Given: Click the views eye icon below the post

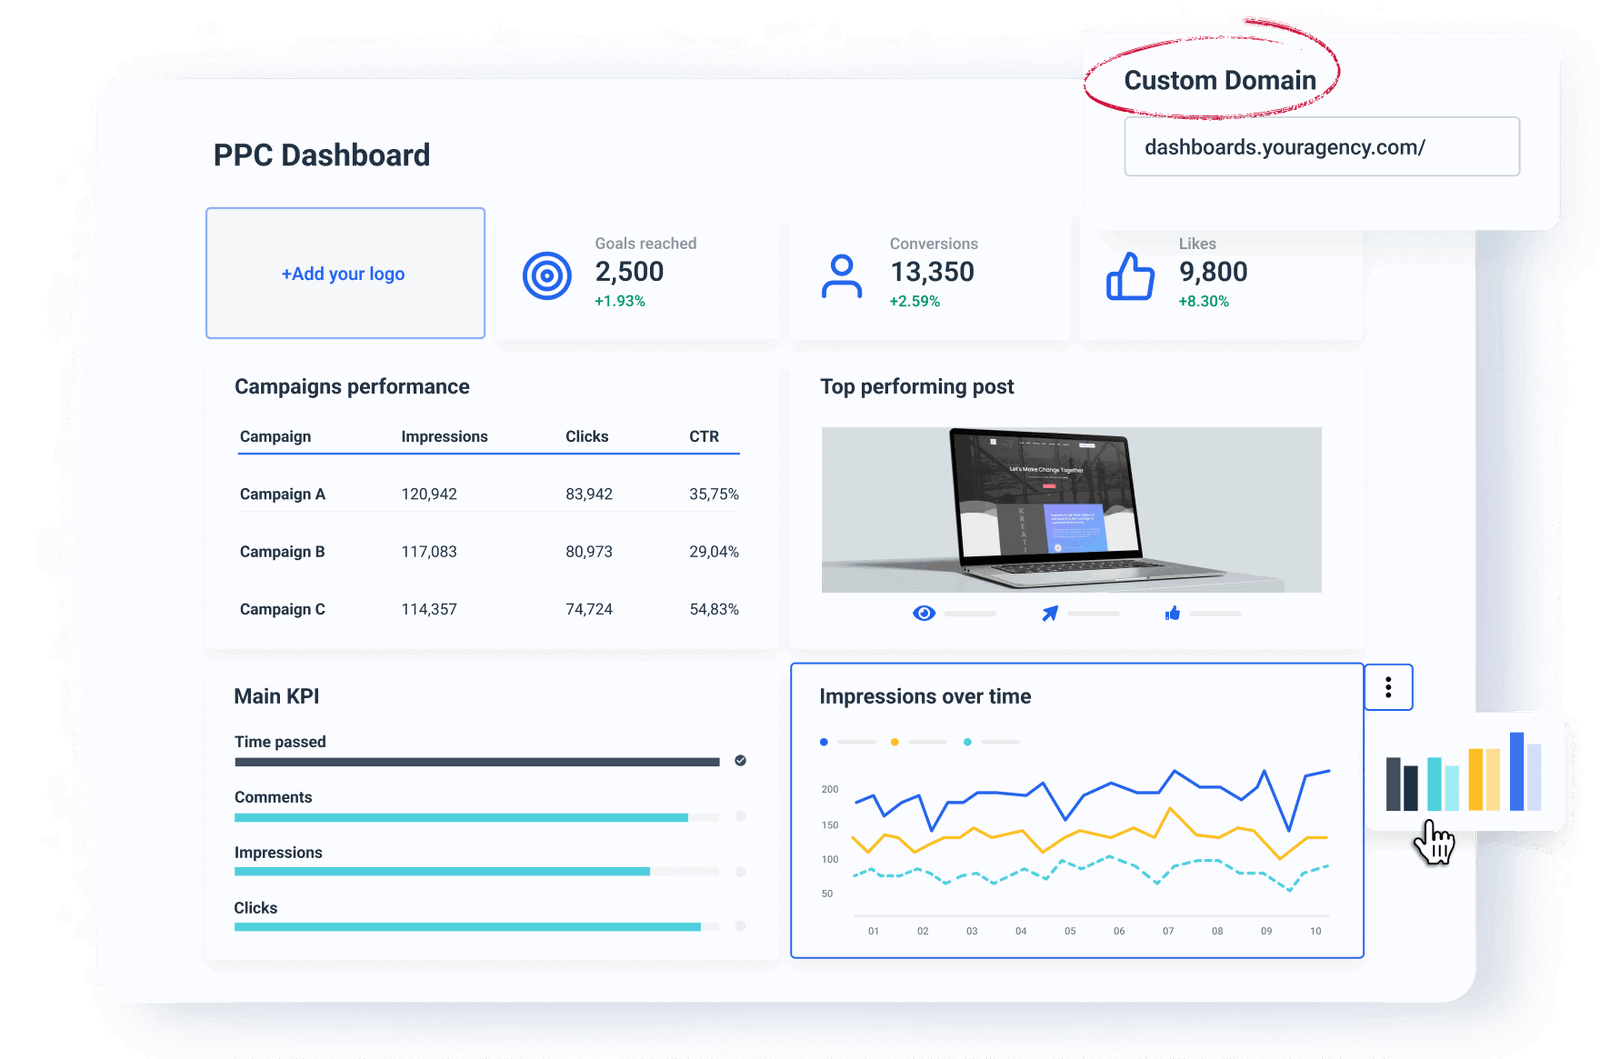Looking at the screenshot, I should [x=924, y=612].
